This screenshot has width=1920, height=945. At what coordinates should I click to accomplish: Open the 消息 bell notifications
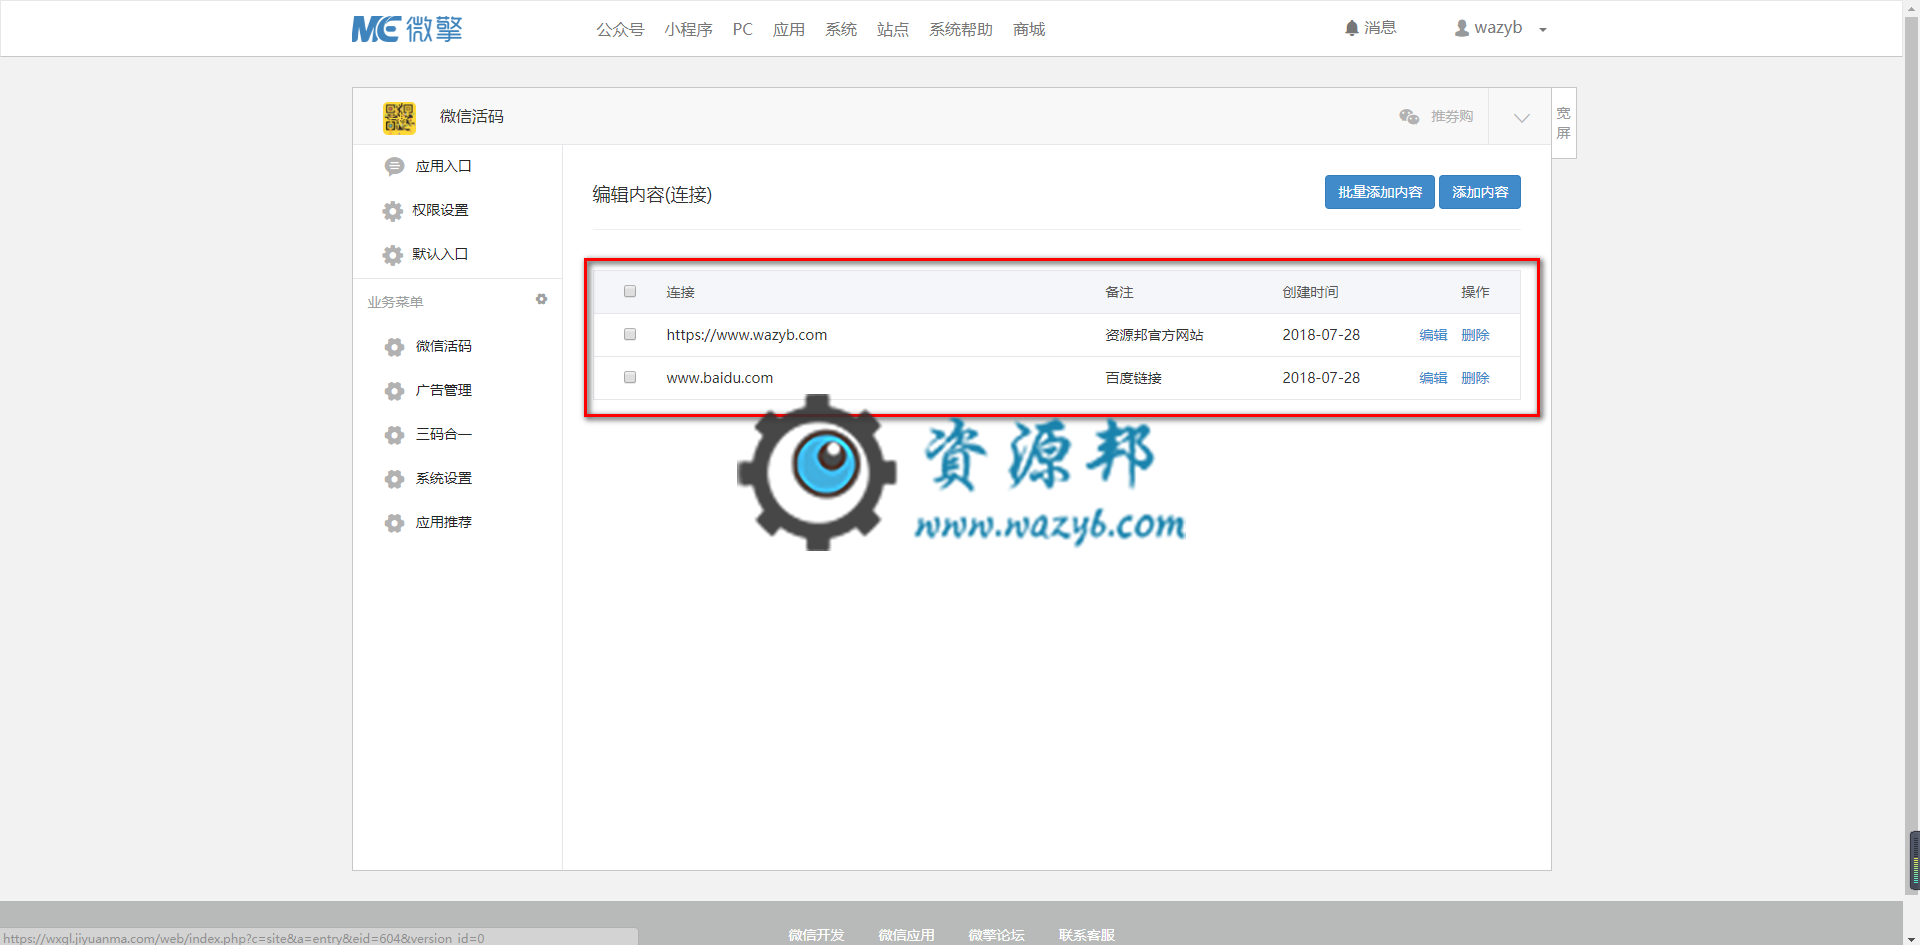coord(1370,28)
